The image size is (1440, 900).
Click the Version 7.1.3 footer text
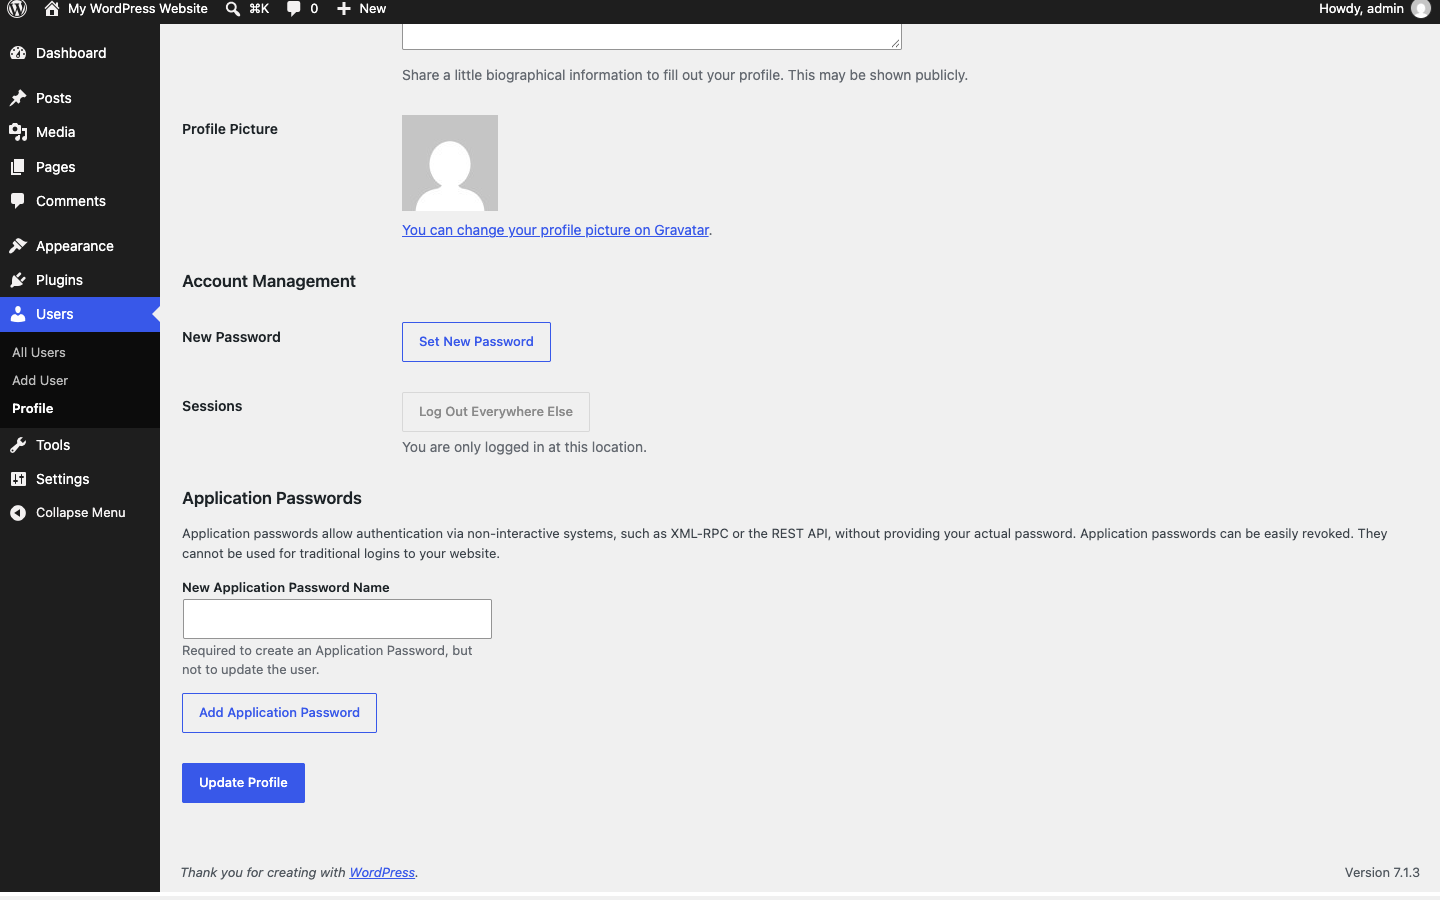tap(1382, 873)
